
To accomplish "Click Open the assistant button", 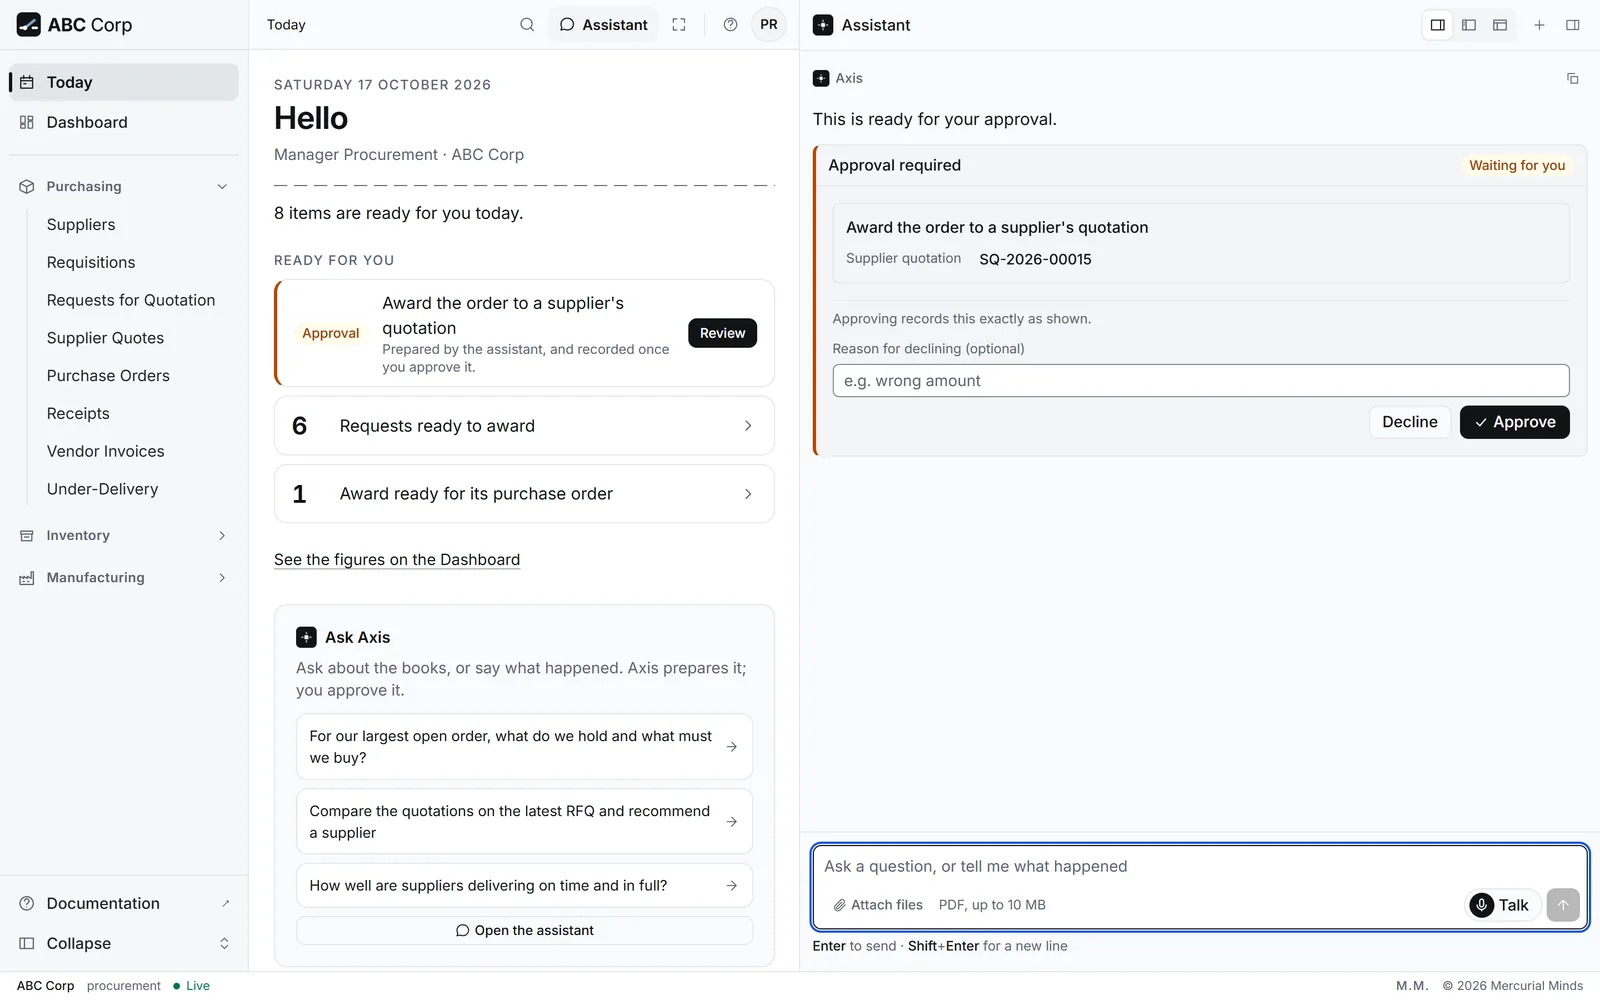I will click(524, 930).
